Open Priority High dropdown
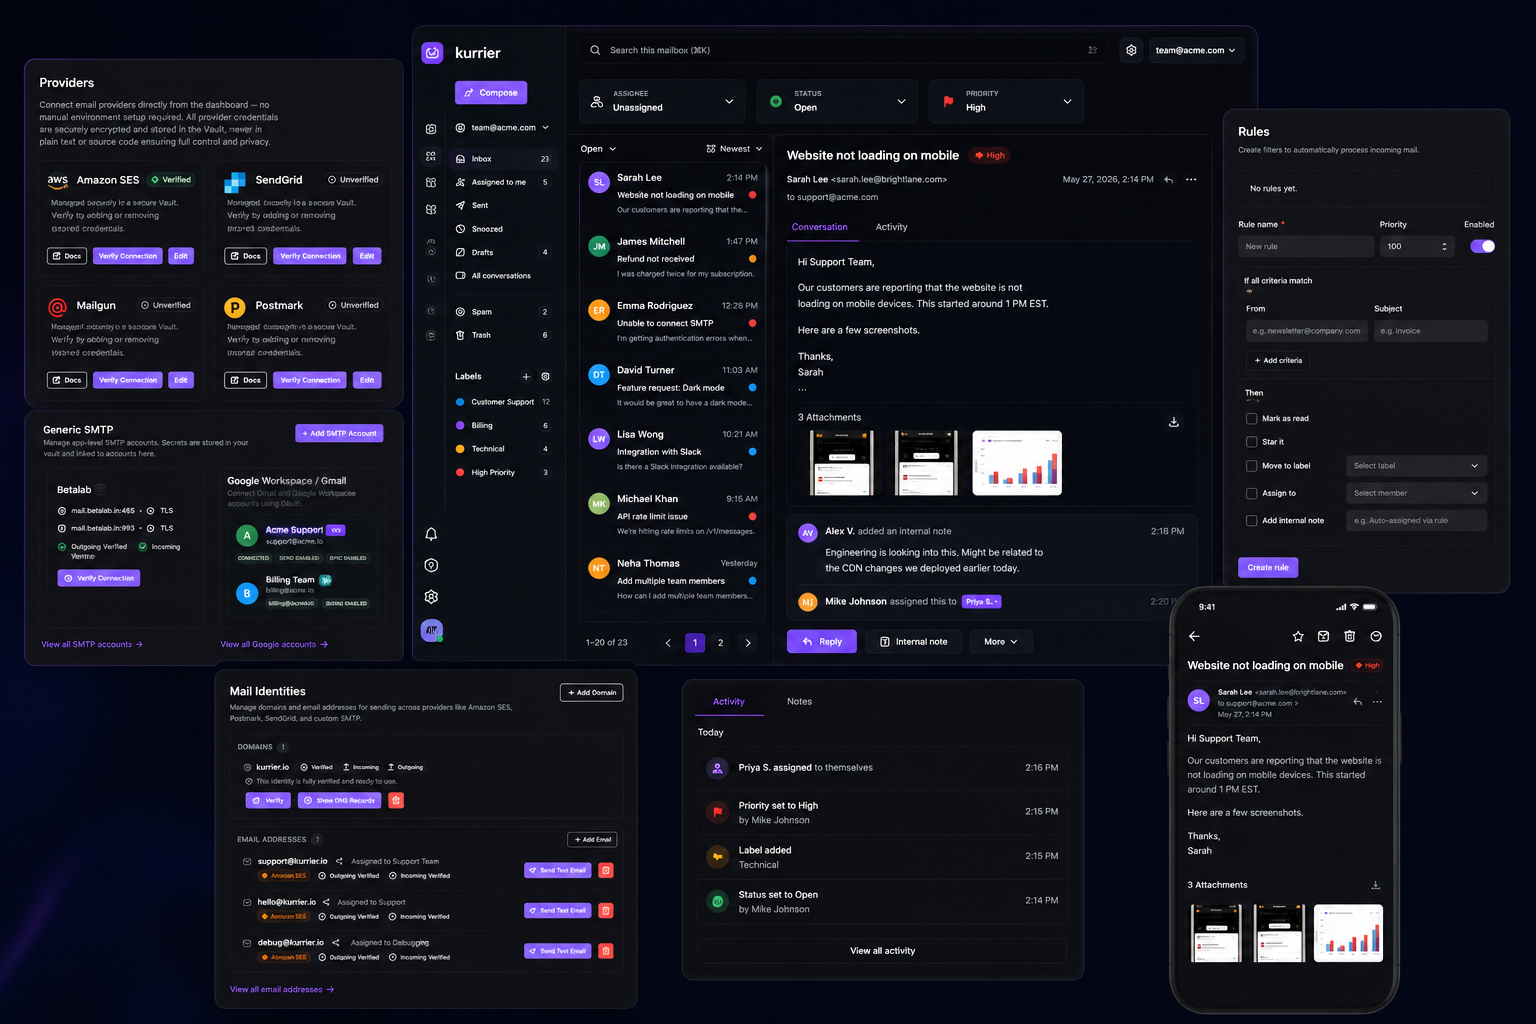Screen dimensions: 1536x1024 [x=1006, y=101]
